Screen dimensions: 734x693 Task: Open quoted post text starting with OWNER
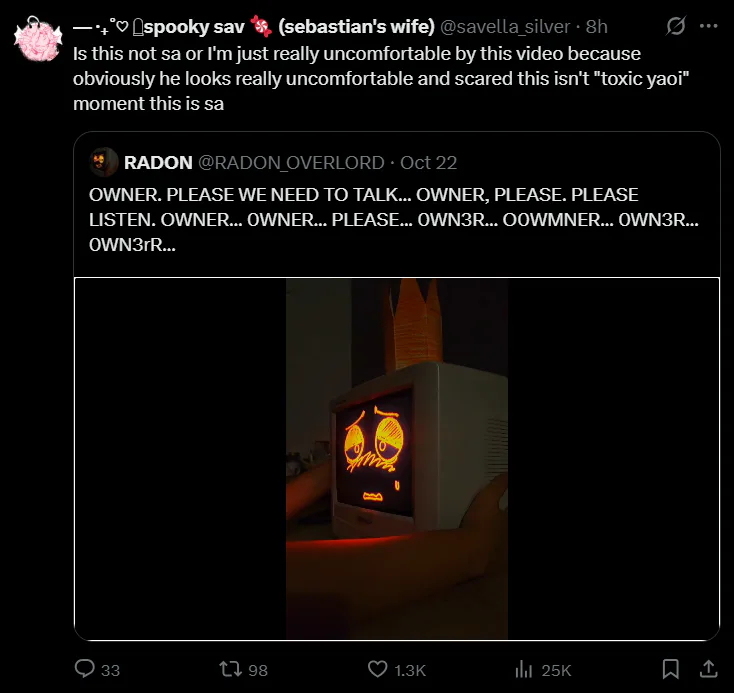click(x=380, y=219)
